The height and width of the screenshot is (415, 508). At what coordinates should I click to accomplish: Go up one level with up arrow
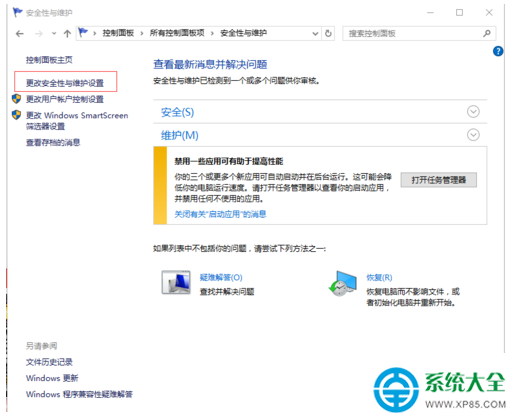(x=67, y=34)
